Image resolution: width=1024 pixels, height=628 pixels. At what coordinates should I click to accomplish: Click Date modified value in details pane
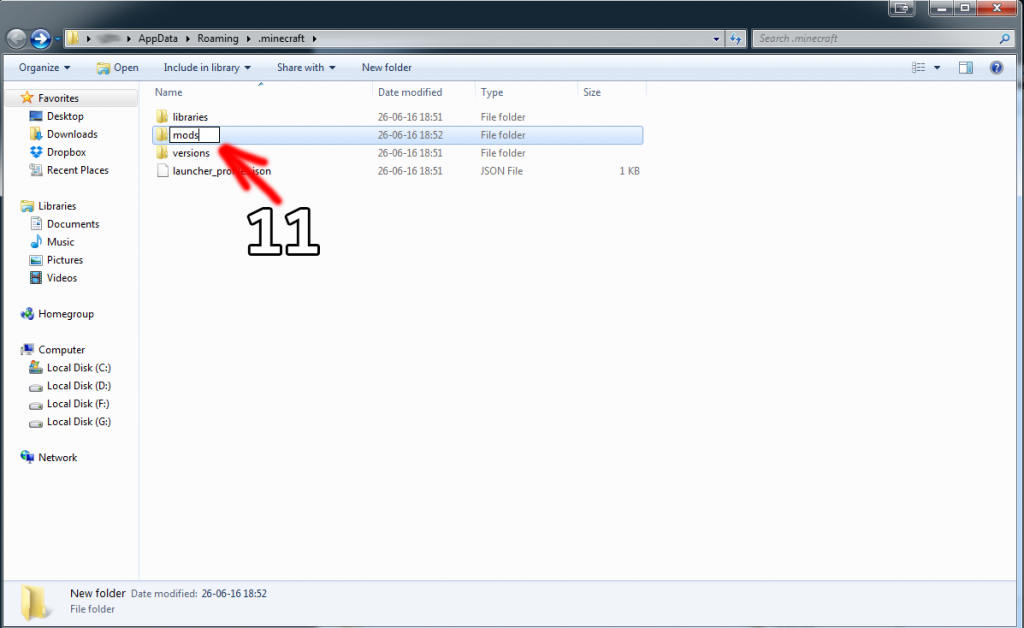pos(234,593)
